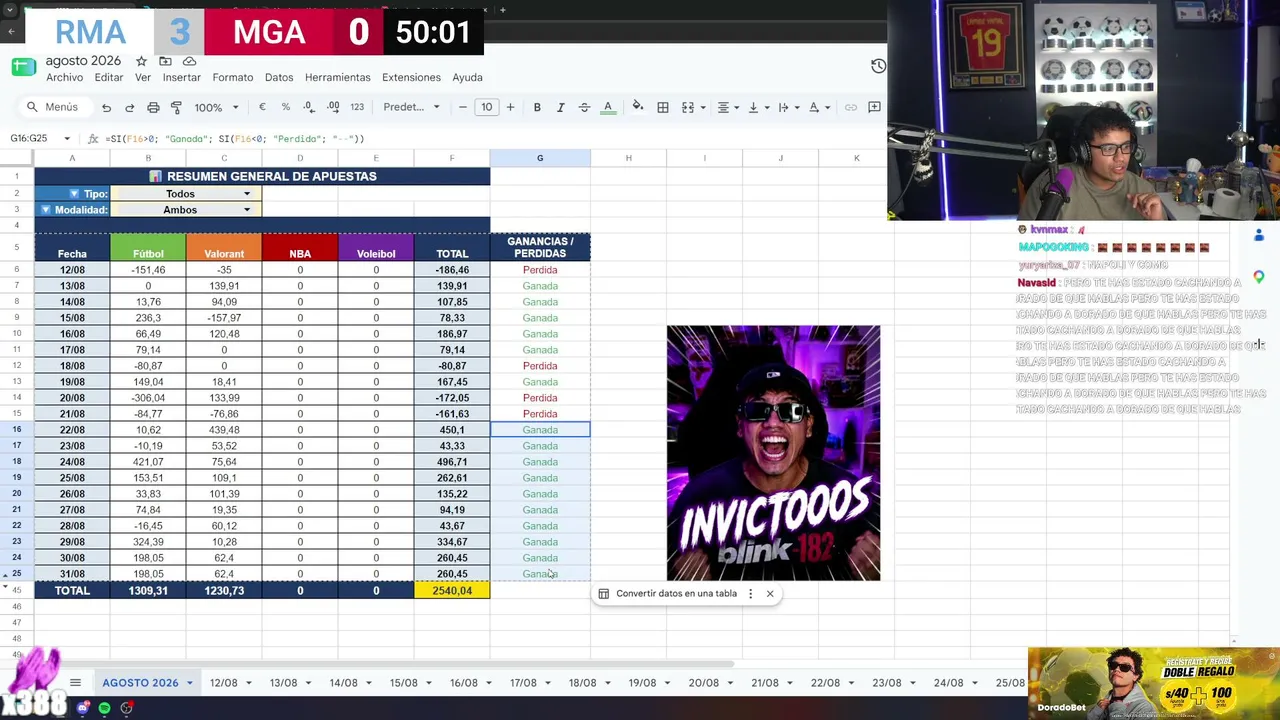Open the borders tool
Screen dimensions: 1280x720
(662, 108)
